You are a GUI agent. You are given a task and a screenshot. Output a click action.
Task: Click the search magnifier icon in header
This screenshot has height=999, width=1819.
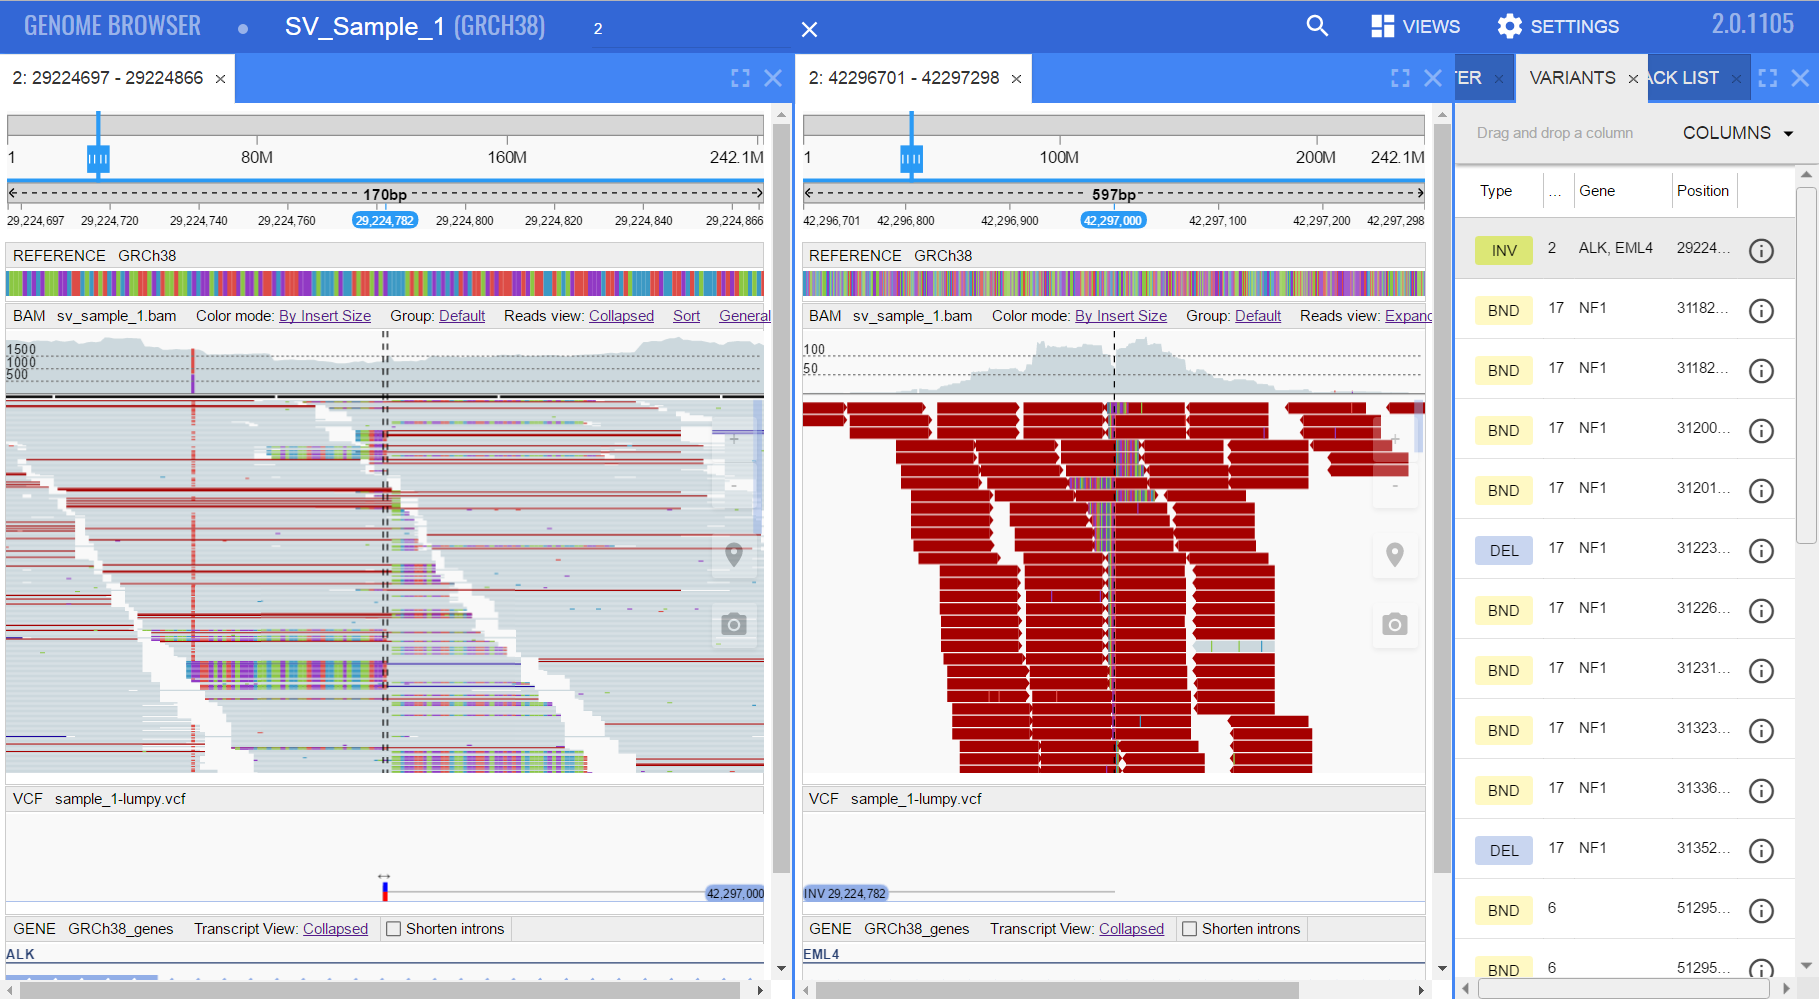(1317, 26)
